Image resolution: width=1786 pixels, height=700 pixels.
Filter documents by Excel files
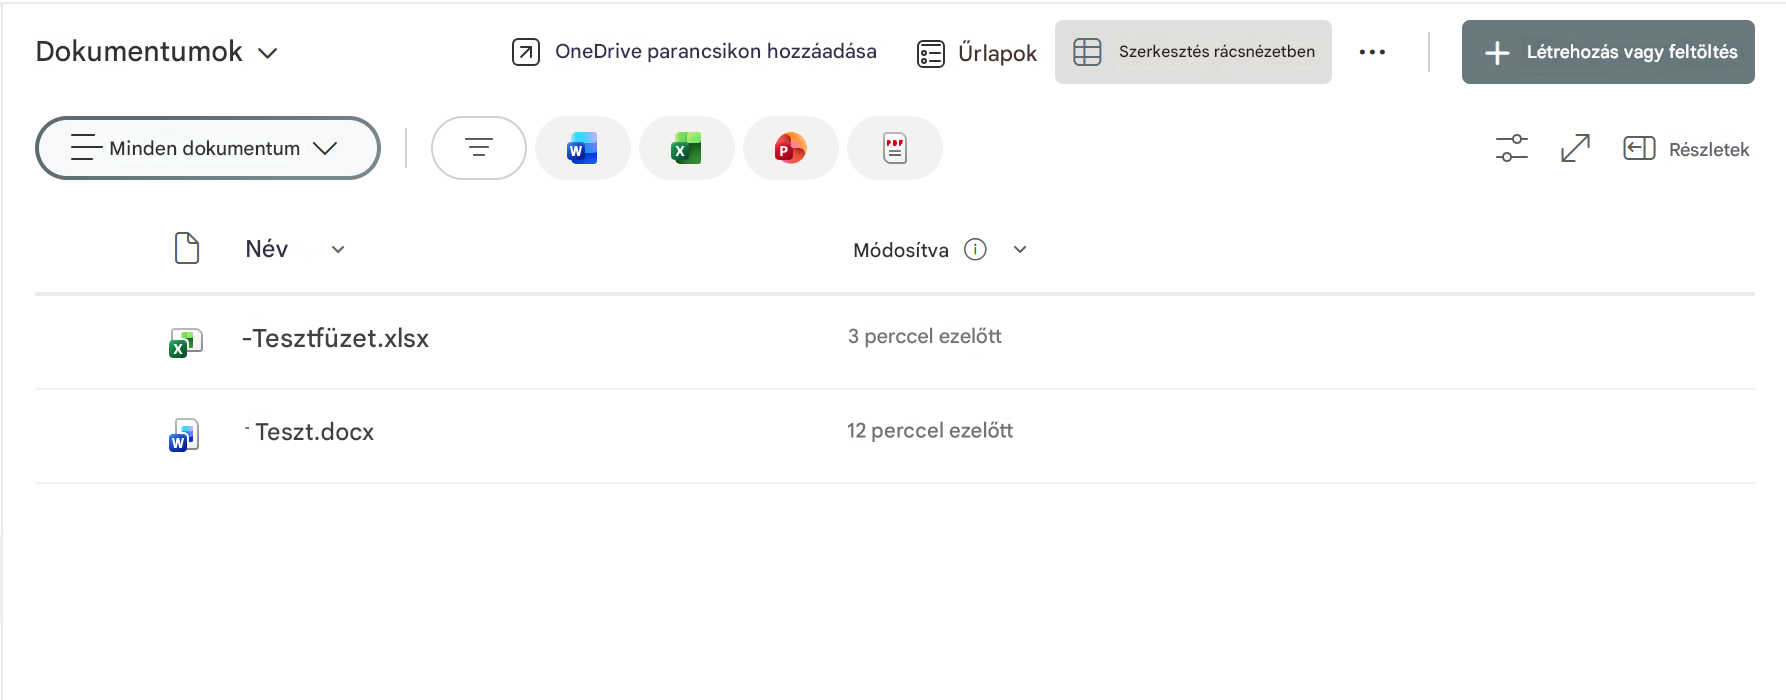click(x=686, y=148)
